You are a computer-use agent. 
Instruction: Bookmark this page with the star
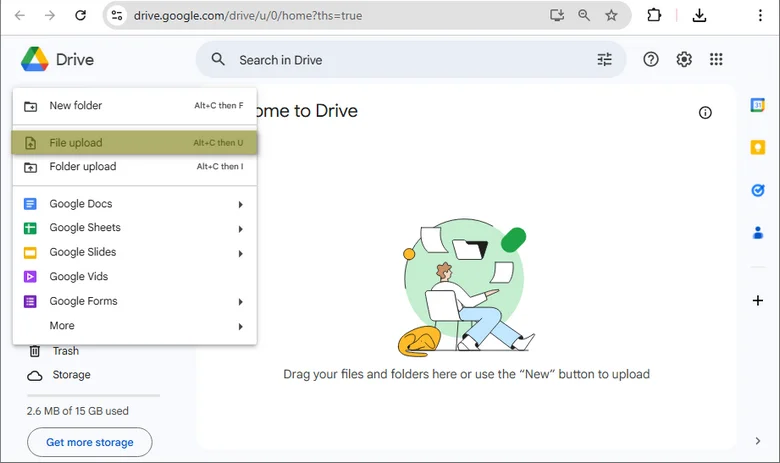(611, 15)
